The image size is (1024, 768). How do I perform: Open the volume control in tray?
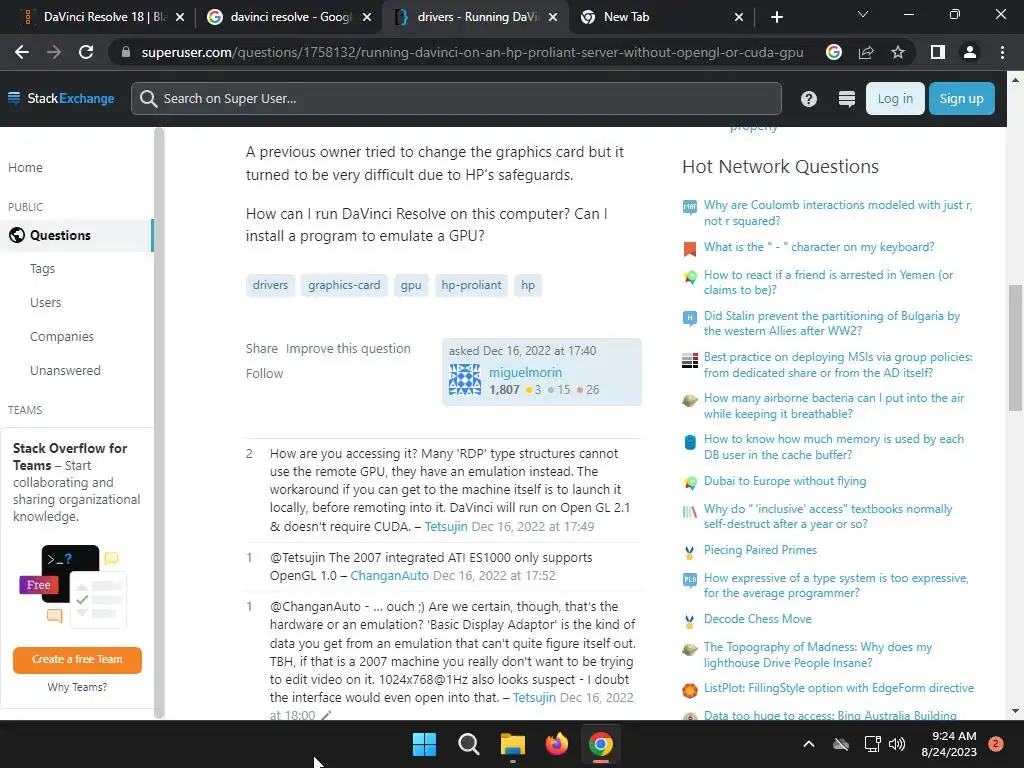(897, 744)
